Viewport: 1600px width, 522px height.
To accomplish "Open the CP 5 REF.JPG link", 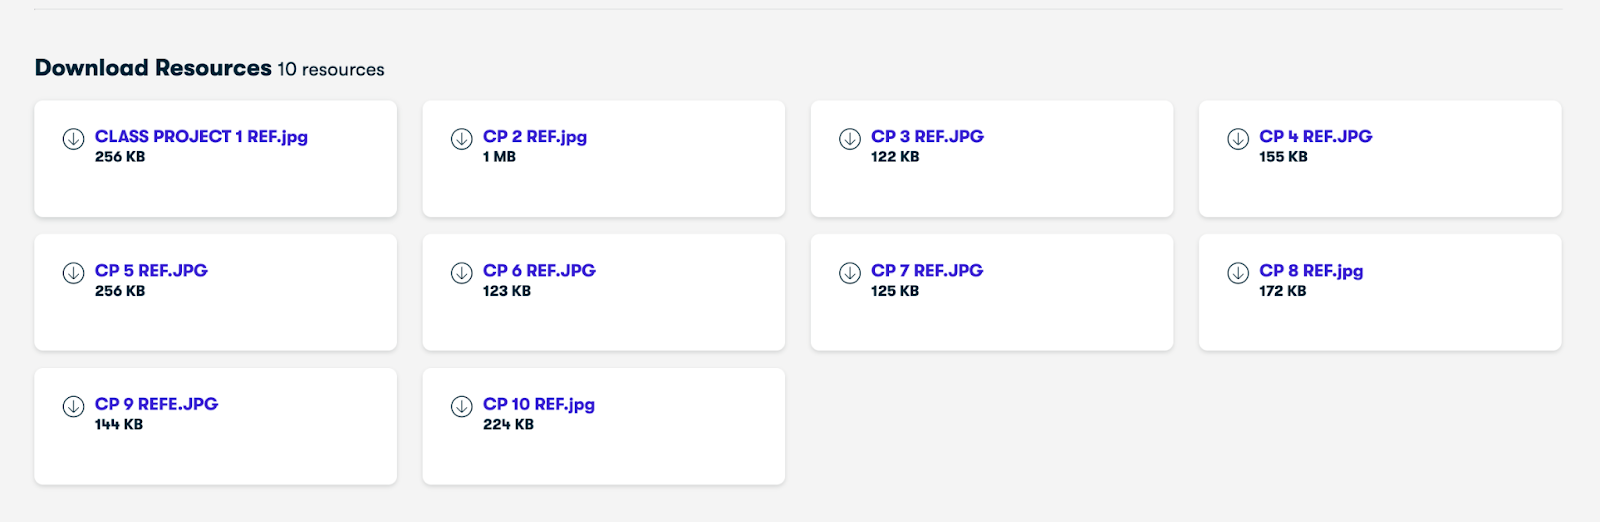I will tap(151, 271).
